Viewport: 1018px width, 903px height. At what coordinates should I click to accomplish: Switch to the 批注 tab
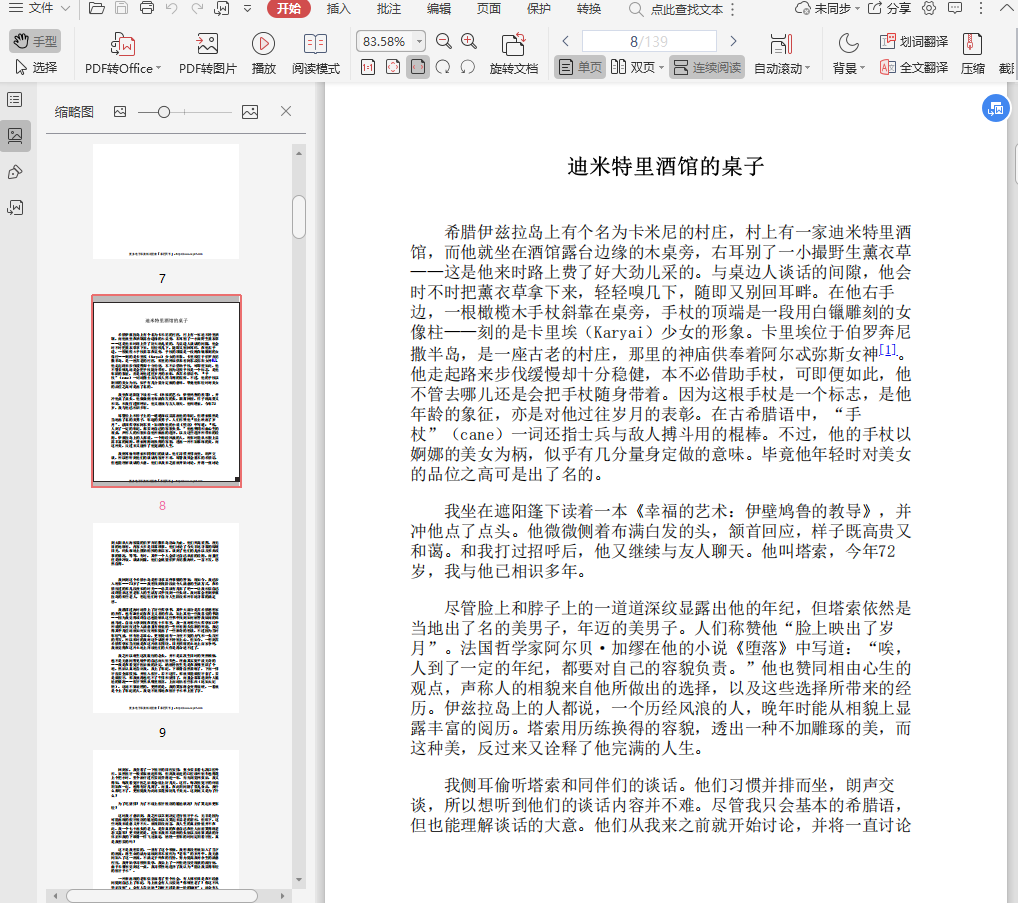tap(389, 8)
